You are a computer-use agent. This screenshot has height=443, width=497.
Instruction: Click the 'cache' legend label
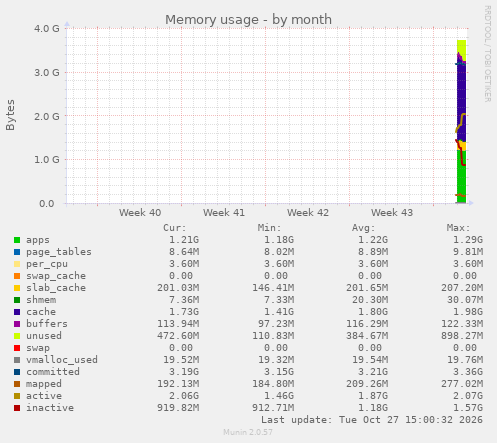click(x=41, y=312)
